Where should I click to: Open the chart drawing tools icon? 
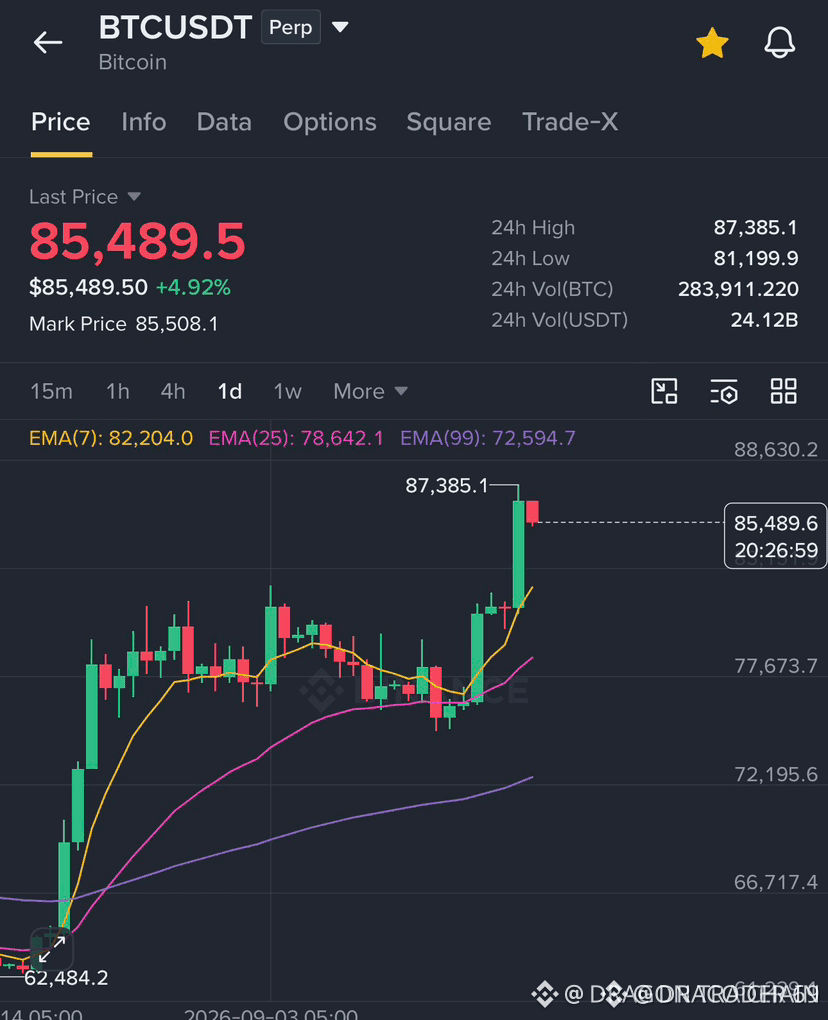(x=664, y=392)
